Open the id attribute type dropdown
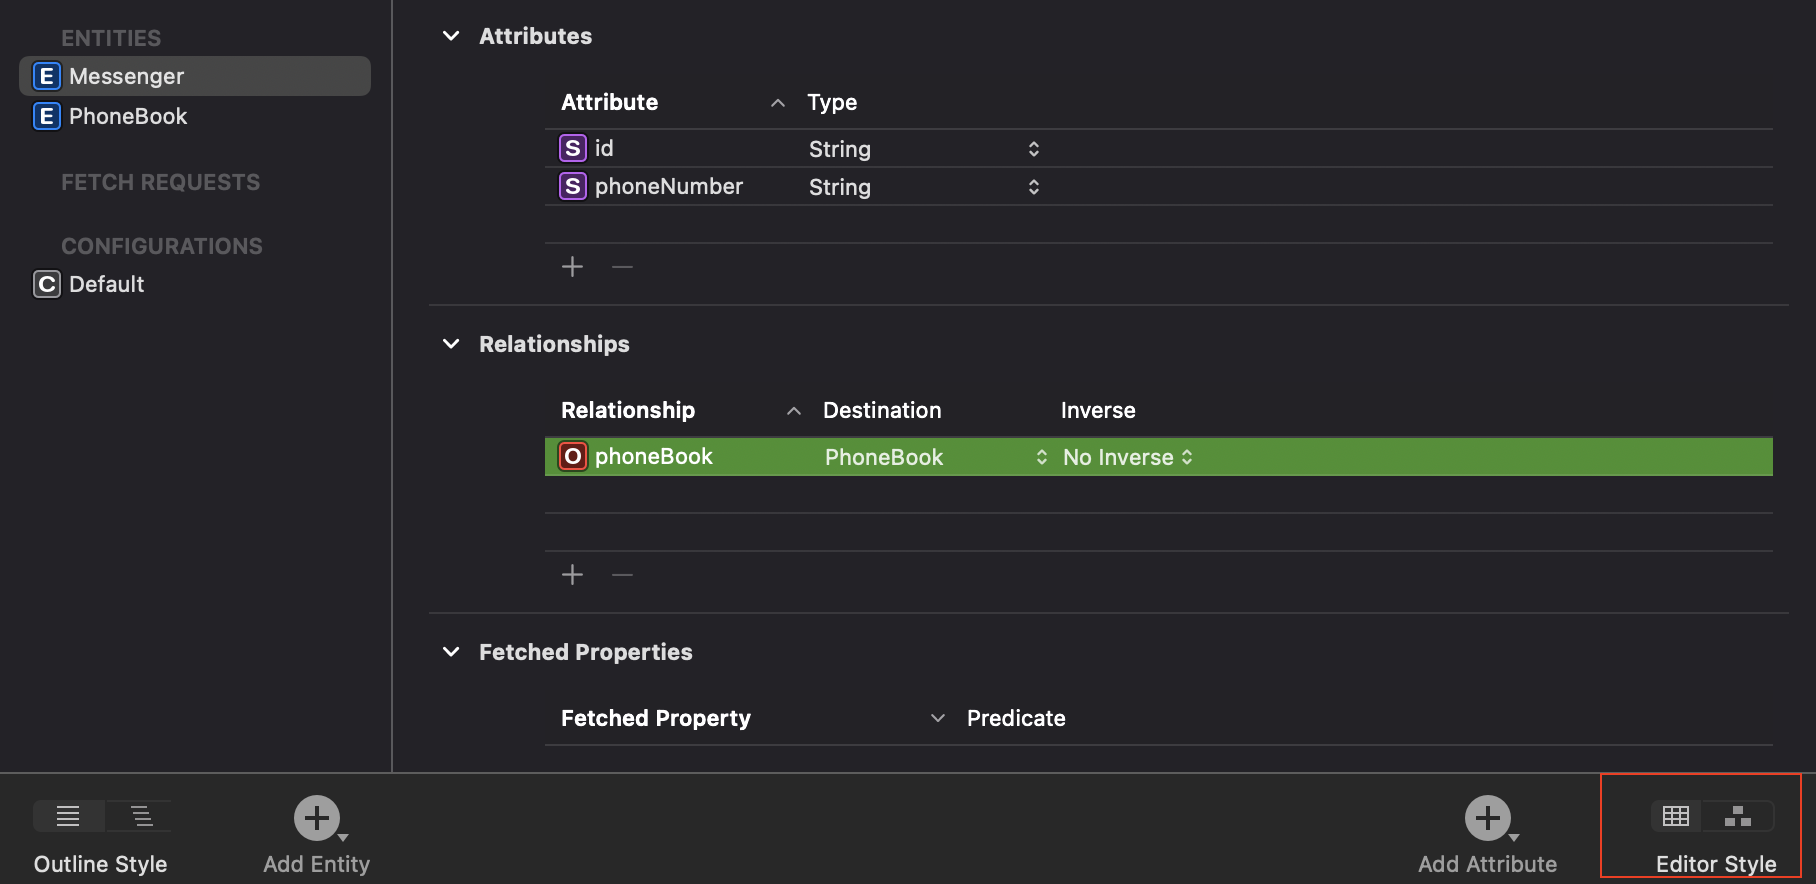1816x884 pixels. tap(1033, 149)
